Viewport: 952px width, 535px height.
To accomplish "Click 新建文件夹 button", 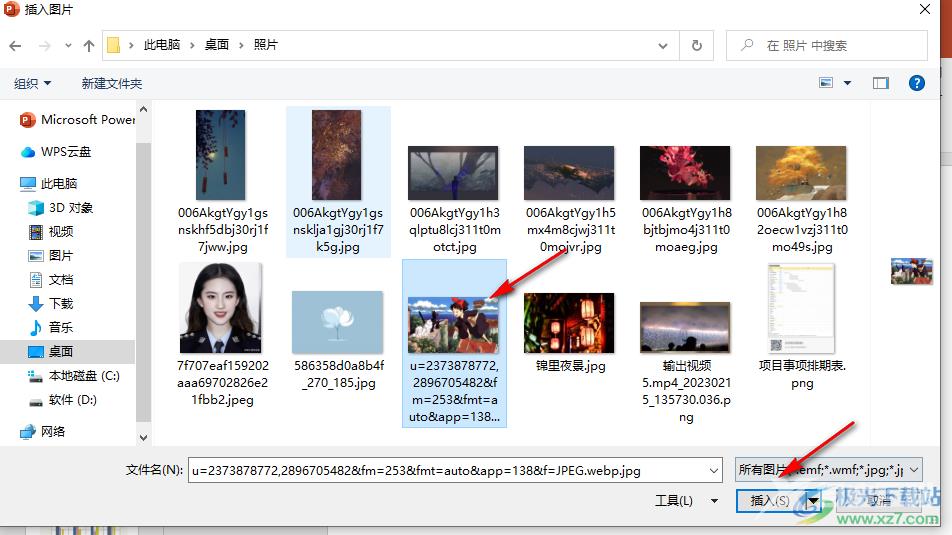I will point(112,83).
